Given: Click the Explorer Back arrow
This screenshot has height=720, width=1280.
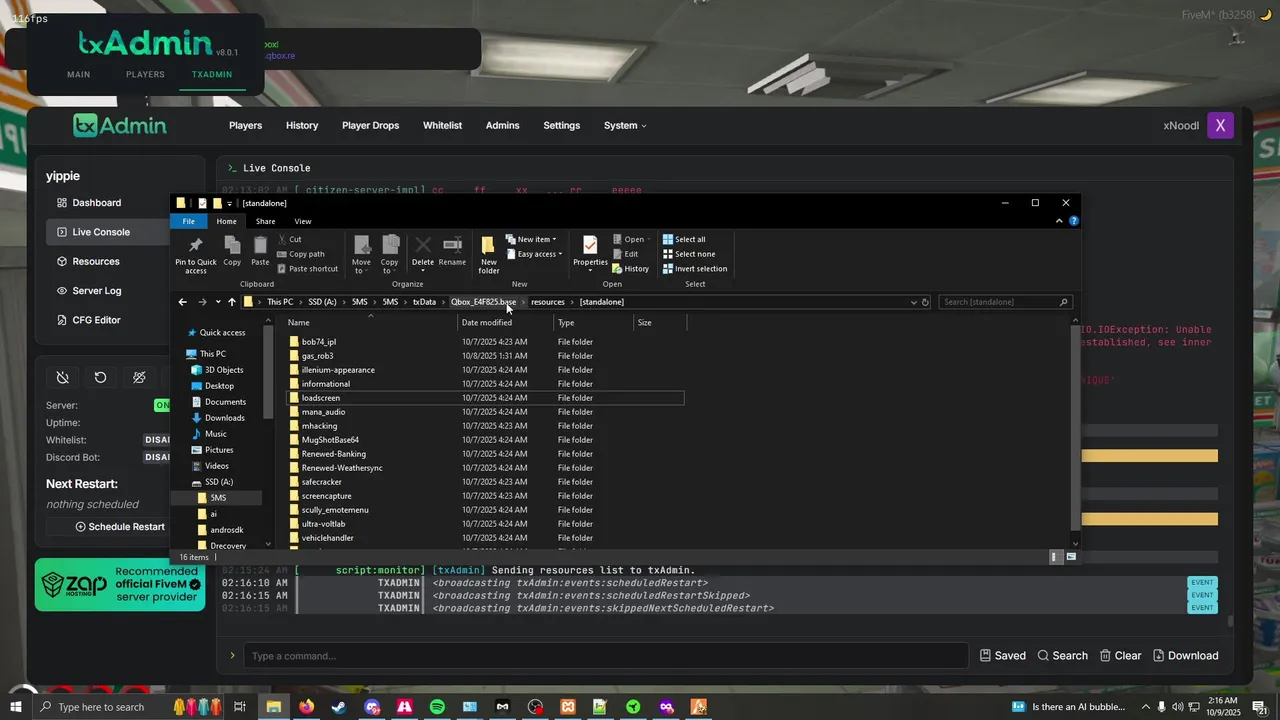Looking at the screenshot, I should [x=182, y=302].
